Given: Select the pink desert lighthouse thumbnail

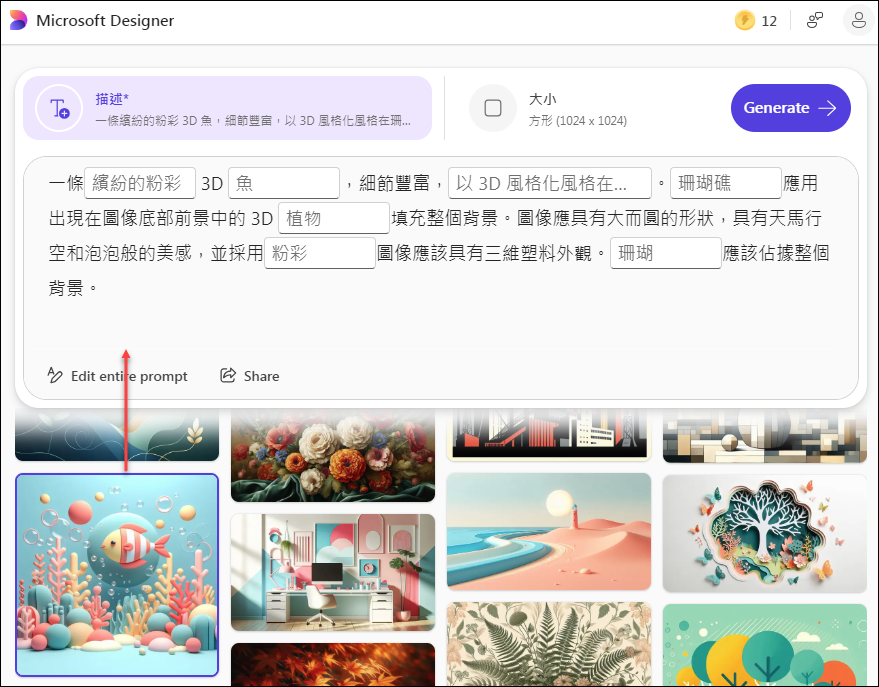Looking at the screenshot, I should 549,532.
